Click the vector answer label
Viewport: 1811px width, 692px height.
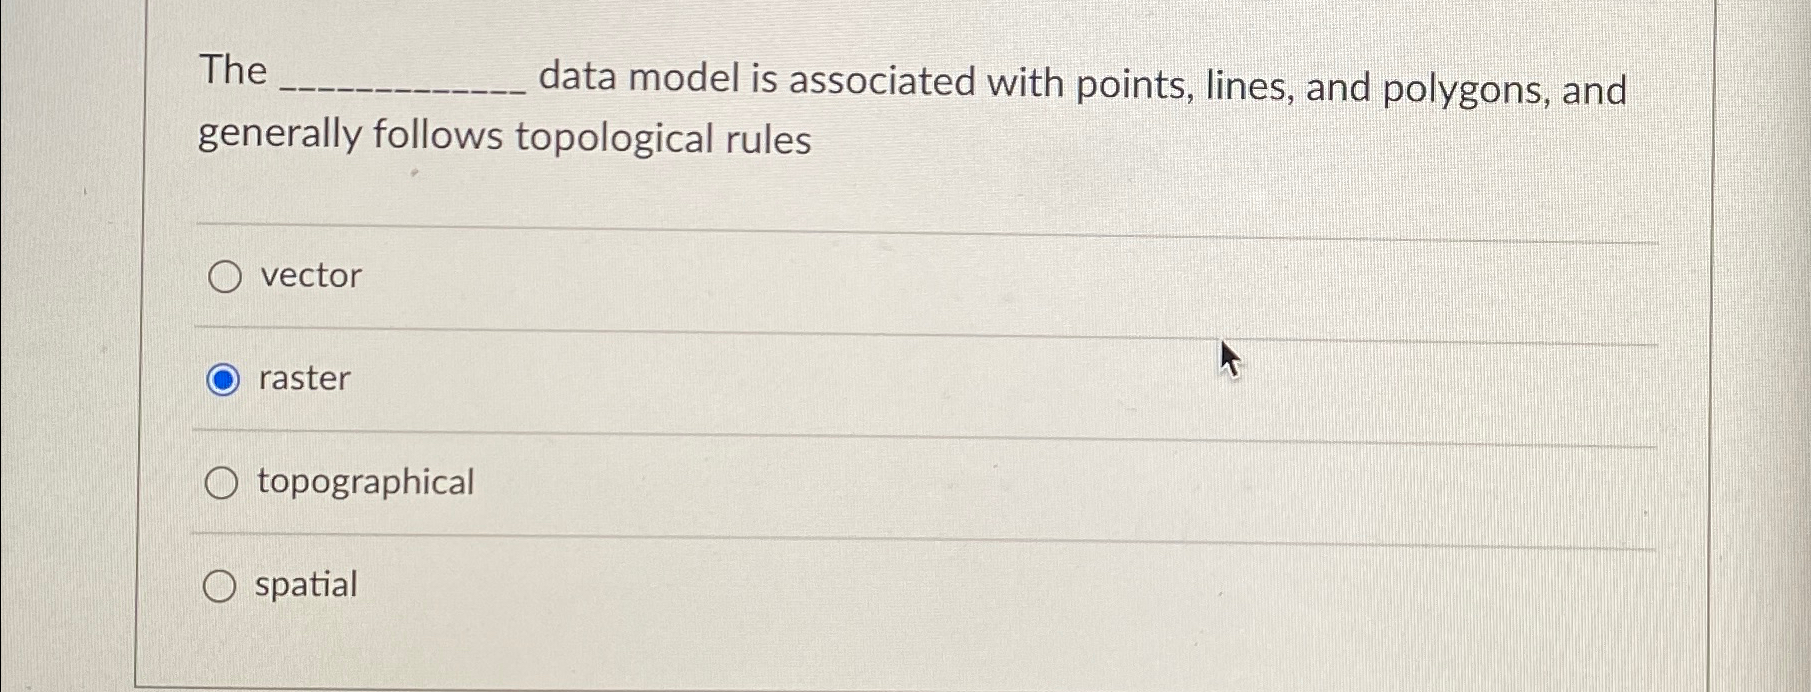pos(308,276)
